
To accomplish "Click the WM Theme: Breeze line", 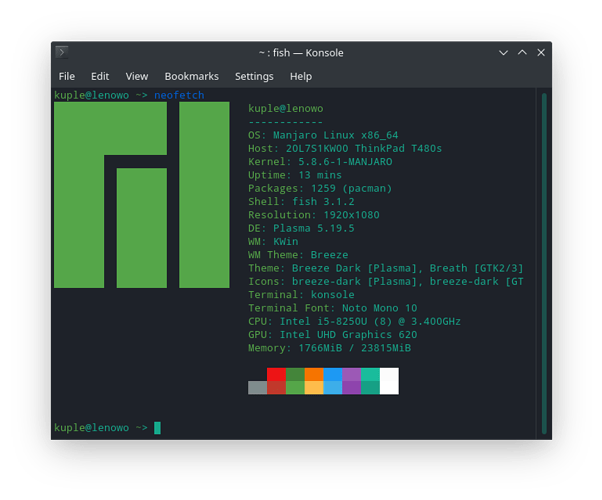I will point(298,255).
